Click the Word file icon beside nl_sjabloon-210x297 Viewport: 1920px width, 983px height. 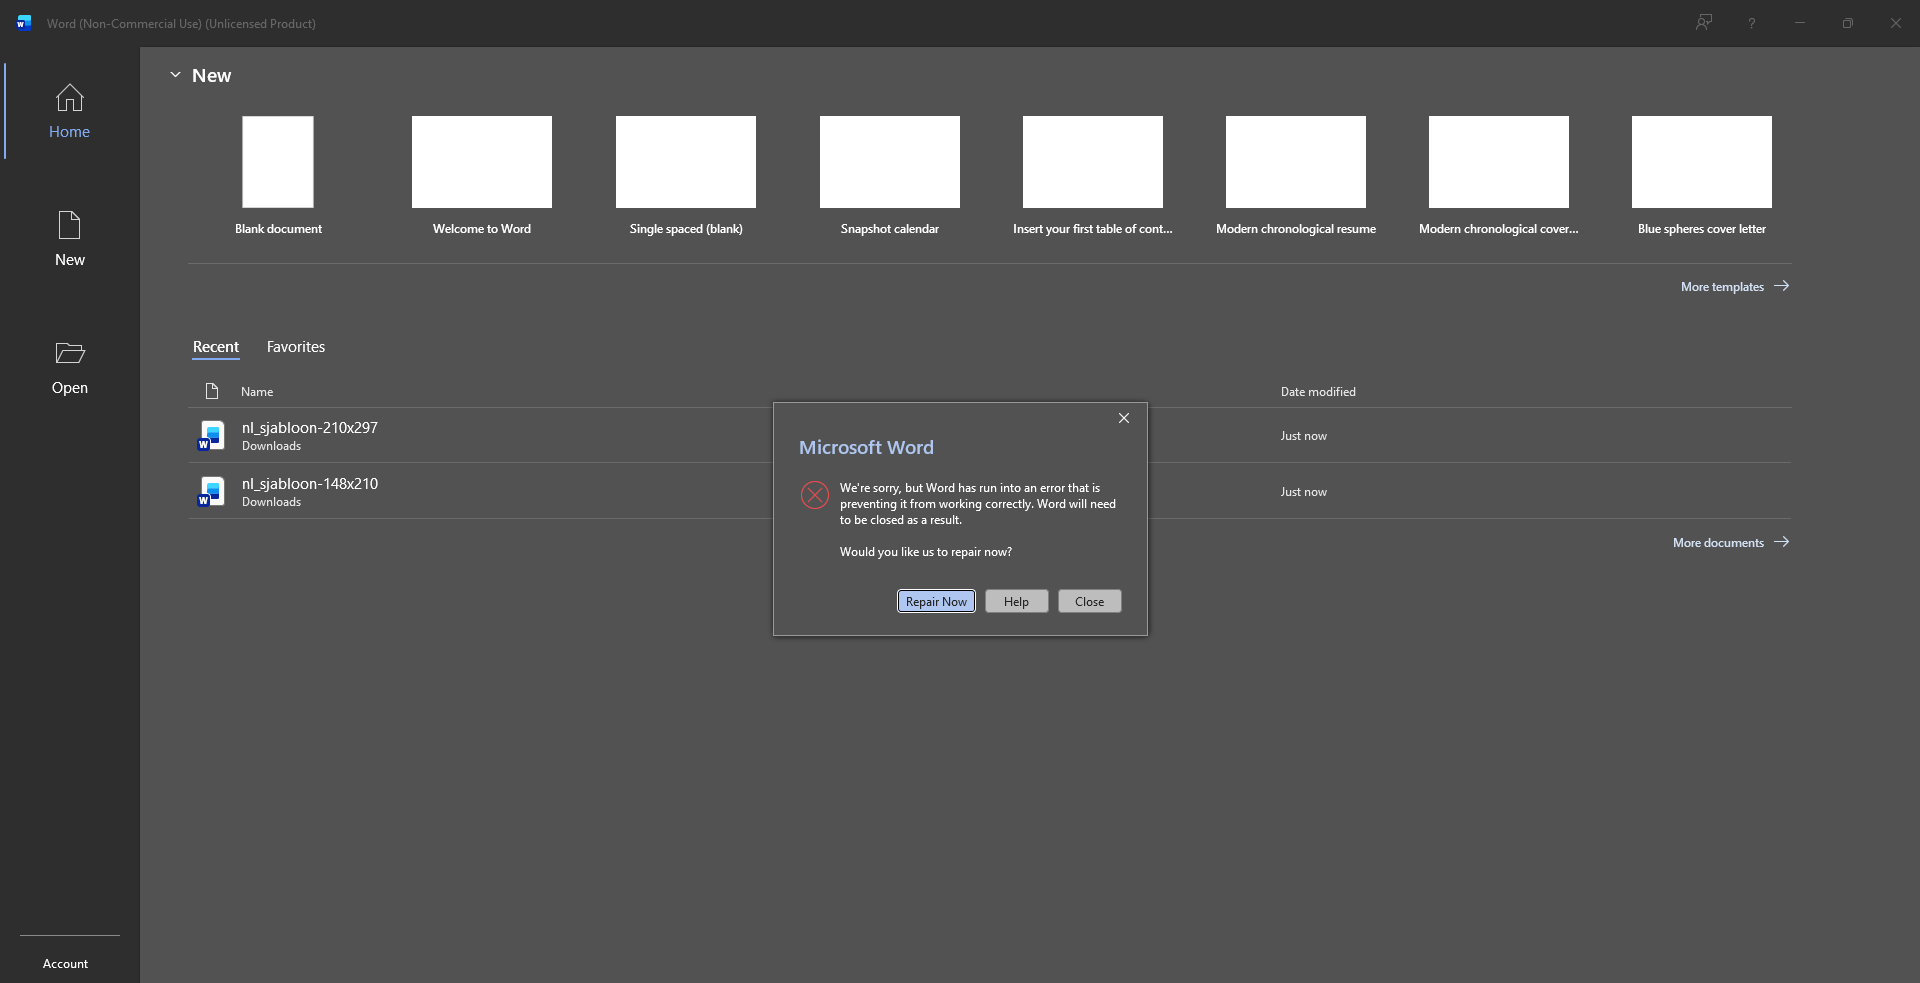tap(211, 435)
